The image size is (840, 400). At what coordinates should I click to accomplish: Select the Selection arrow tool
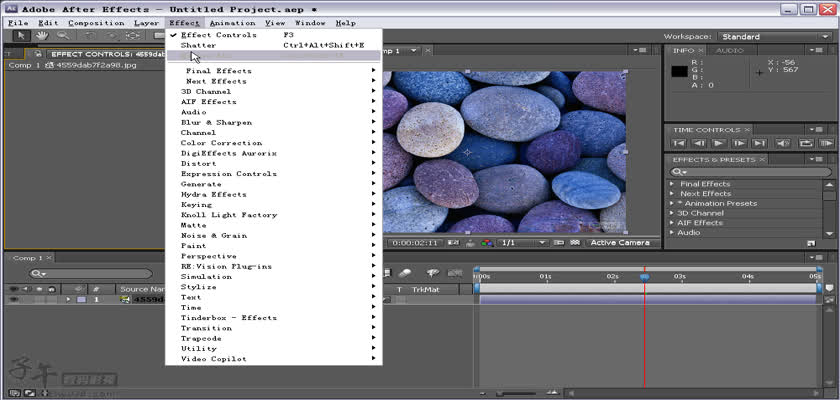coord(21,36)
